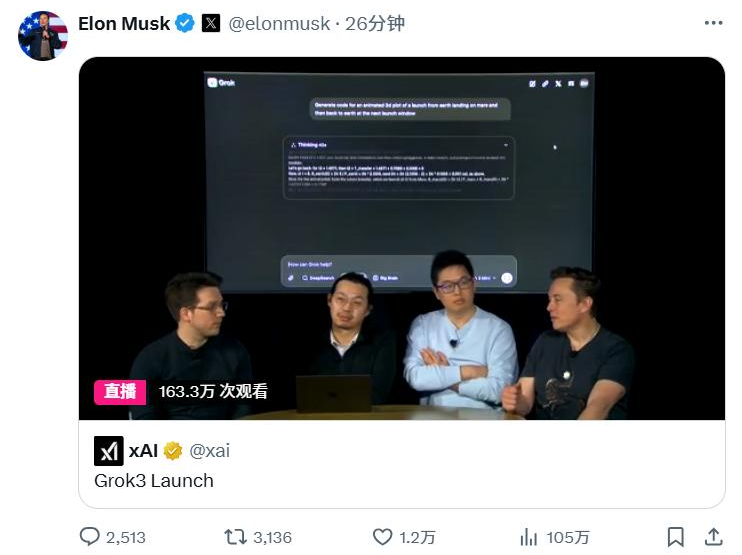Image resolution: width=742 pixels, height=555 pixels.
Task: Repost using the retweet arrows icon
Action: coord(235,537)
